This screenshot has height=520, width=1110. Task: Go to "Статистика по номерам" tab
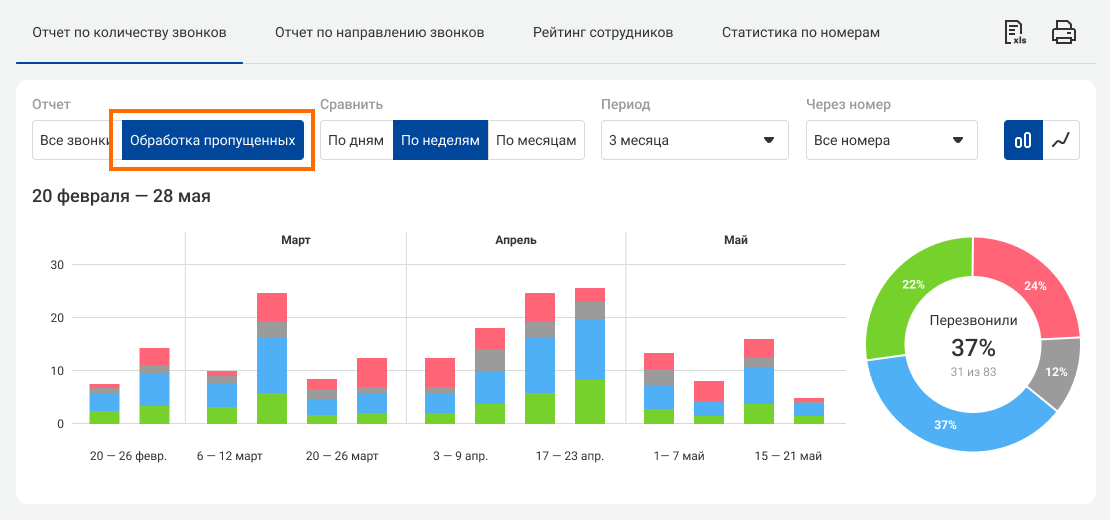pos(801,33)
